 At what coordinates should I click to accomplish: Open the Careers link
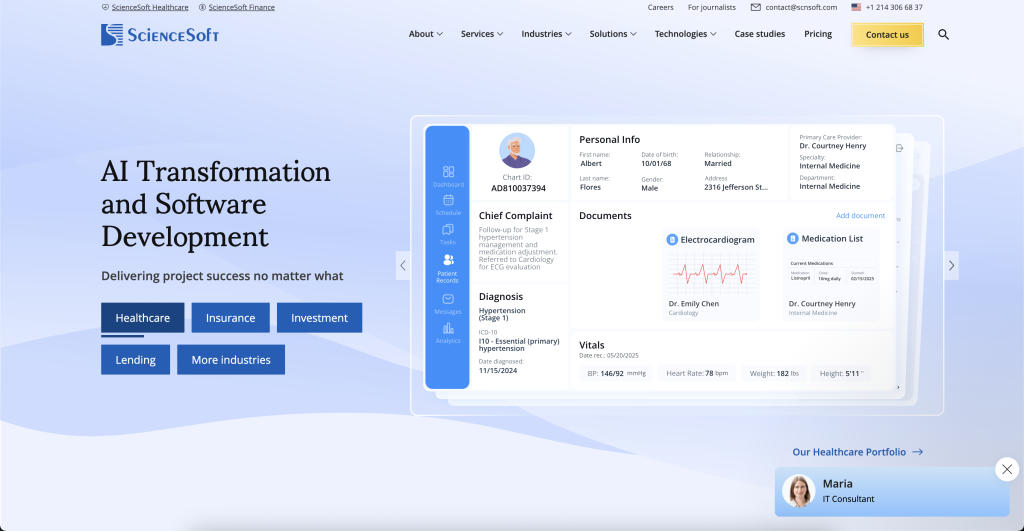pos(660,7)
